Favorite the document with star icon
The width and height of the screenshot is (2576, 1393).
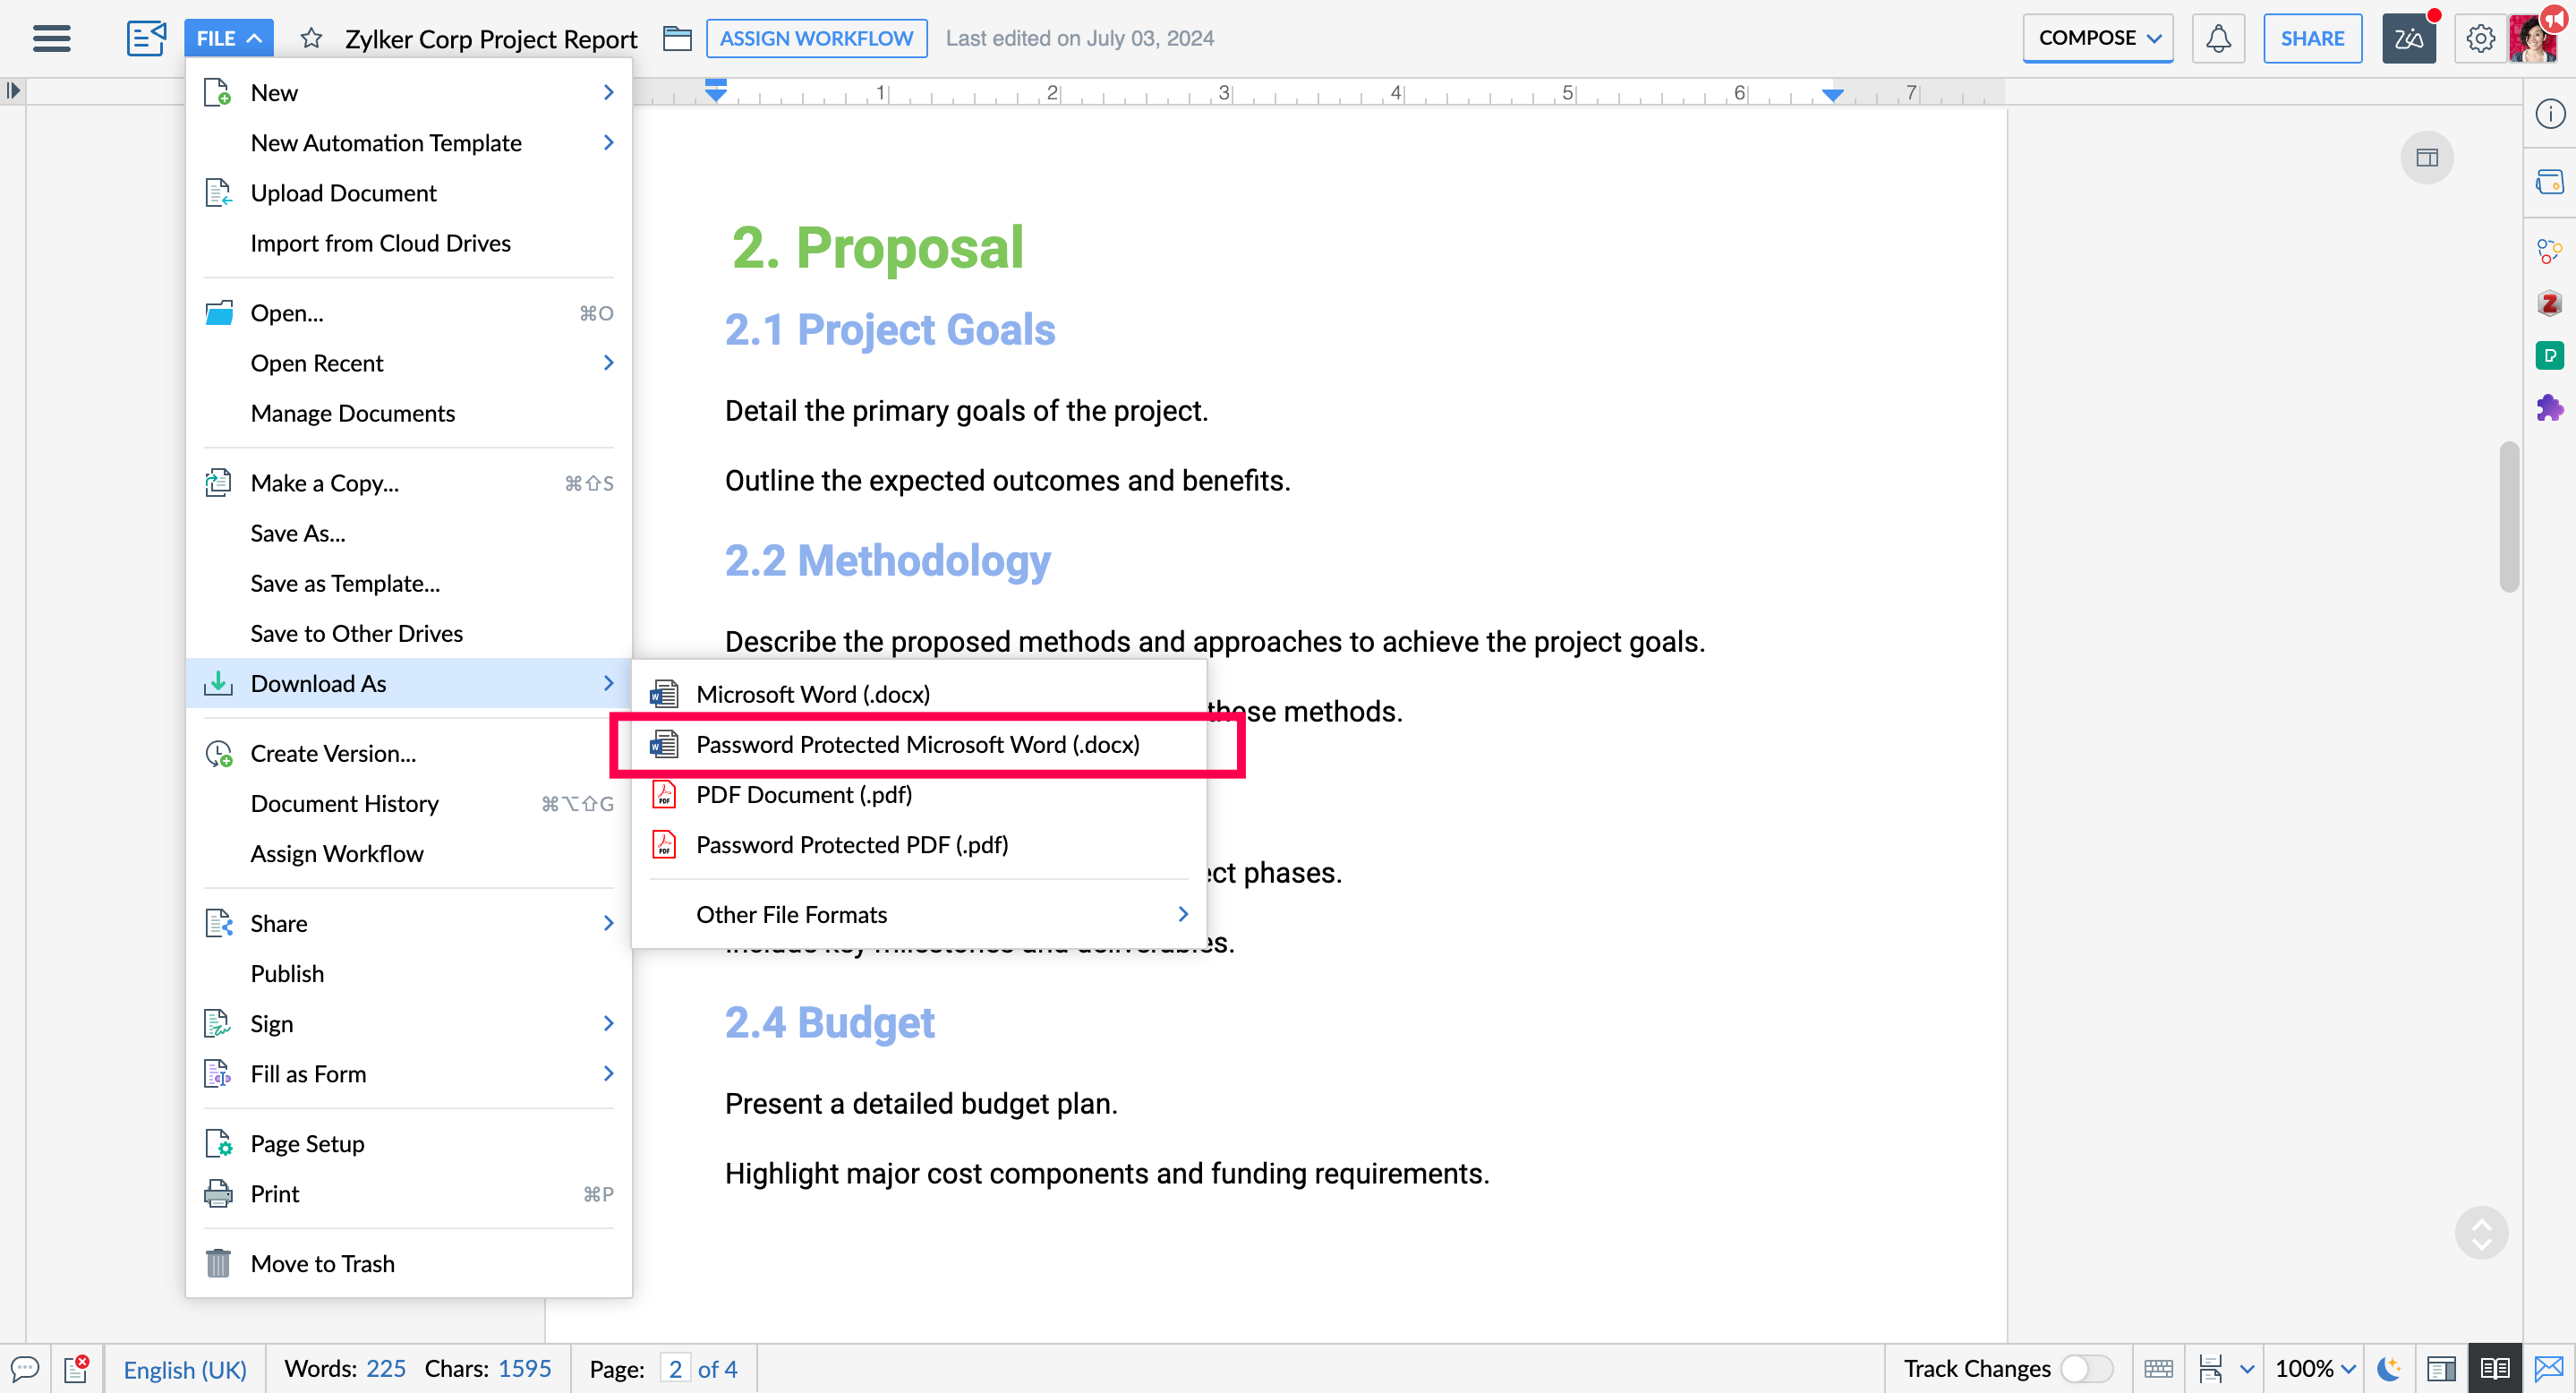tap(311, 38)
